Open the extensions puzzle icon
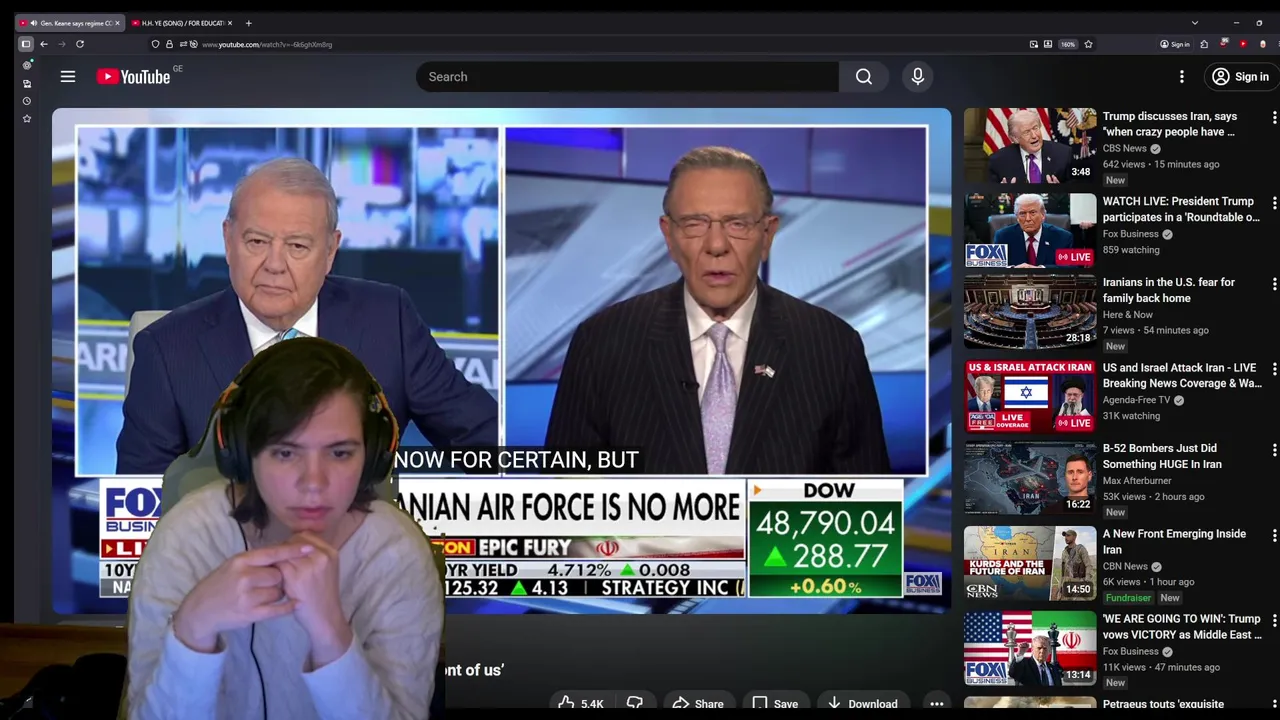Screen dimensions: 1280x720 point(1204,44)
